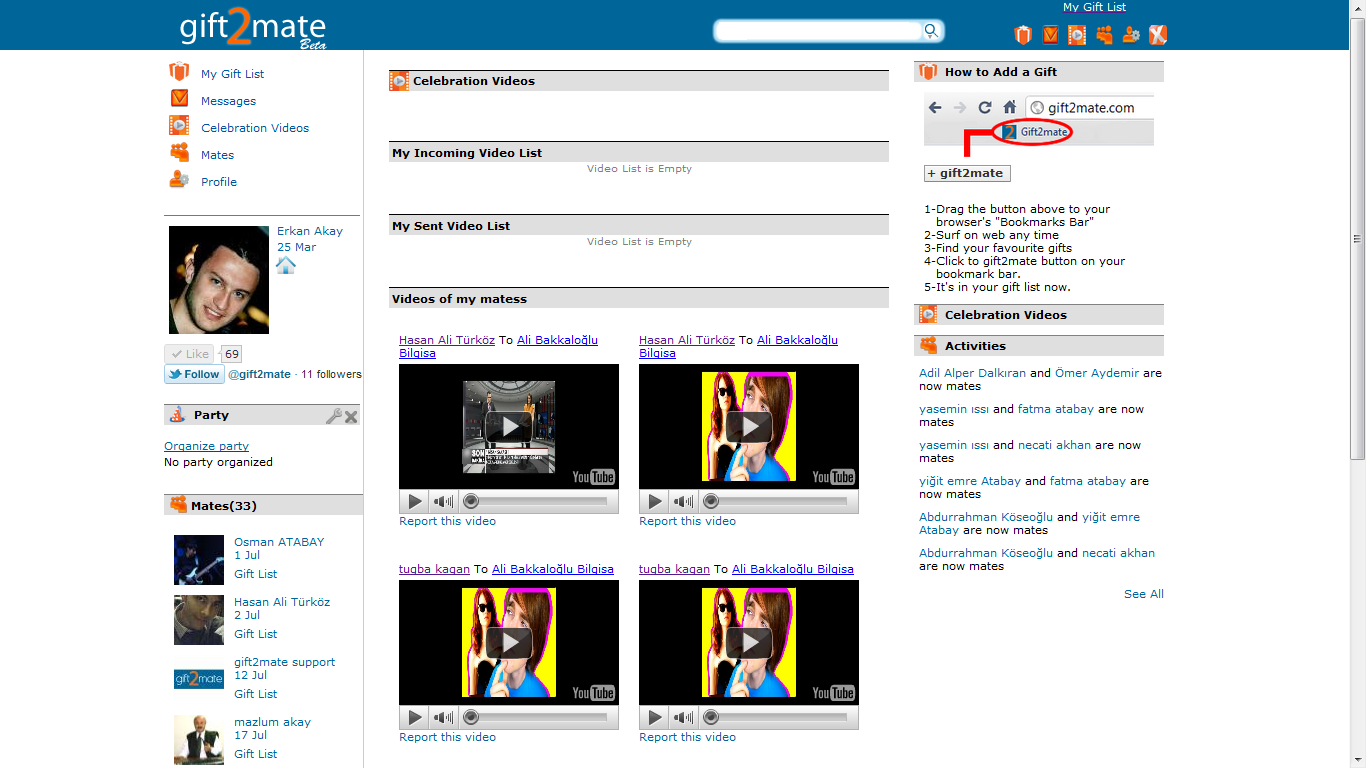The width and height of the screenshot is (1366, 768).
Task: Open gift list via header gift box icon
Action: [x=1023, y=35]
